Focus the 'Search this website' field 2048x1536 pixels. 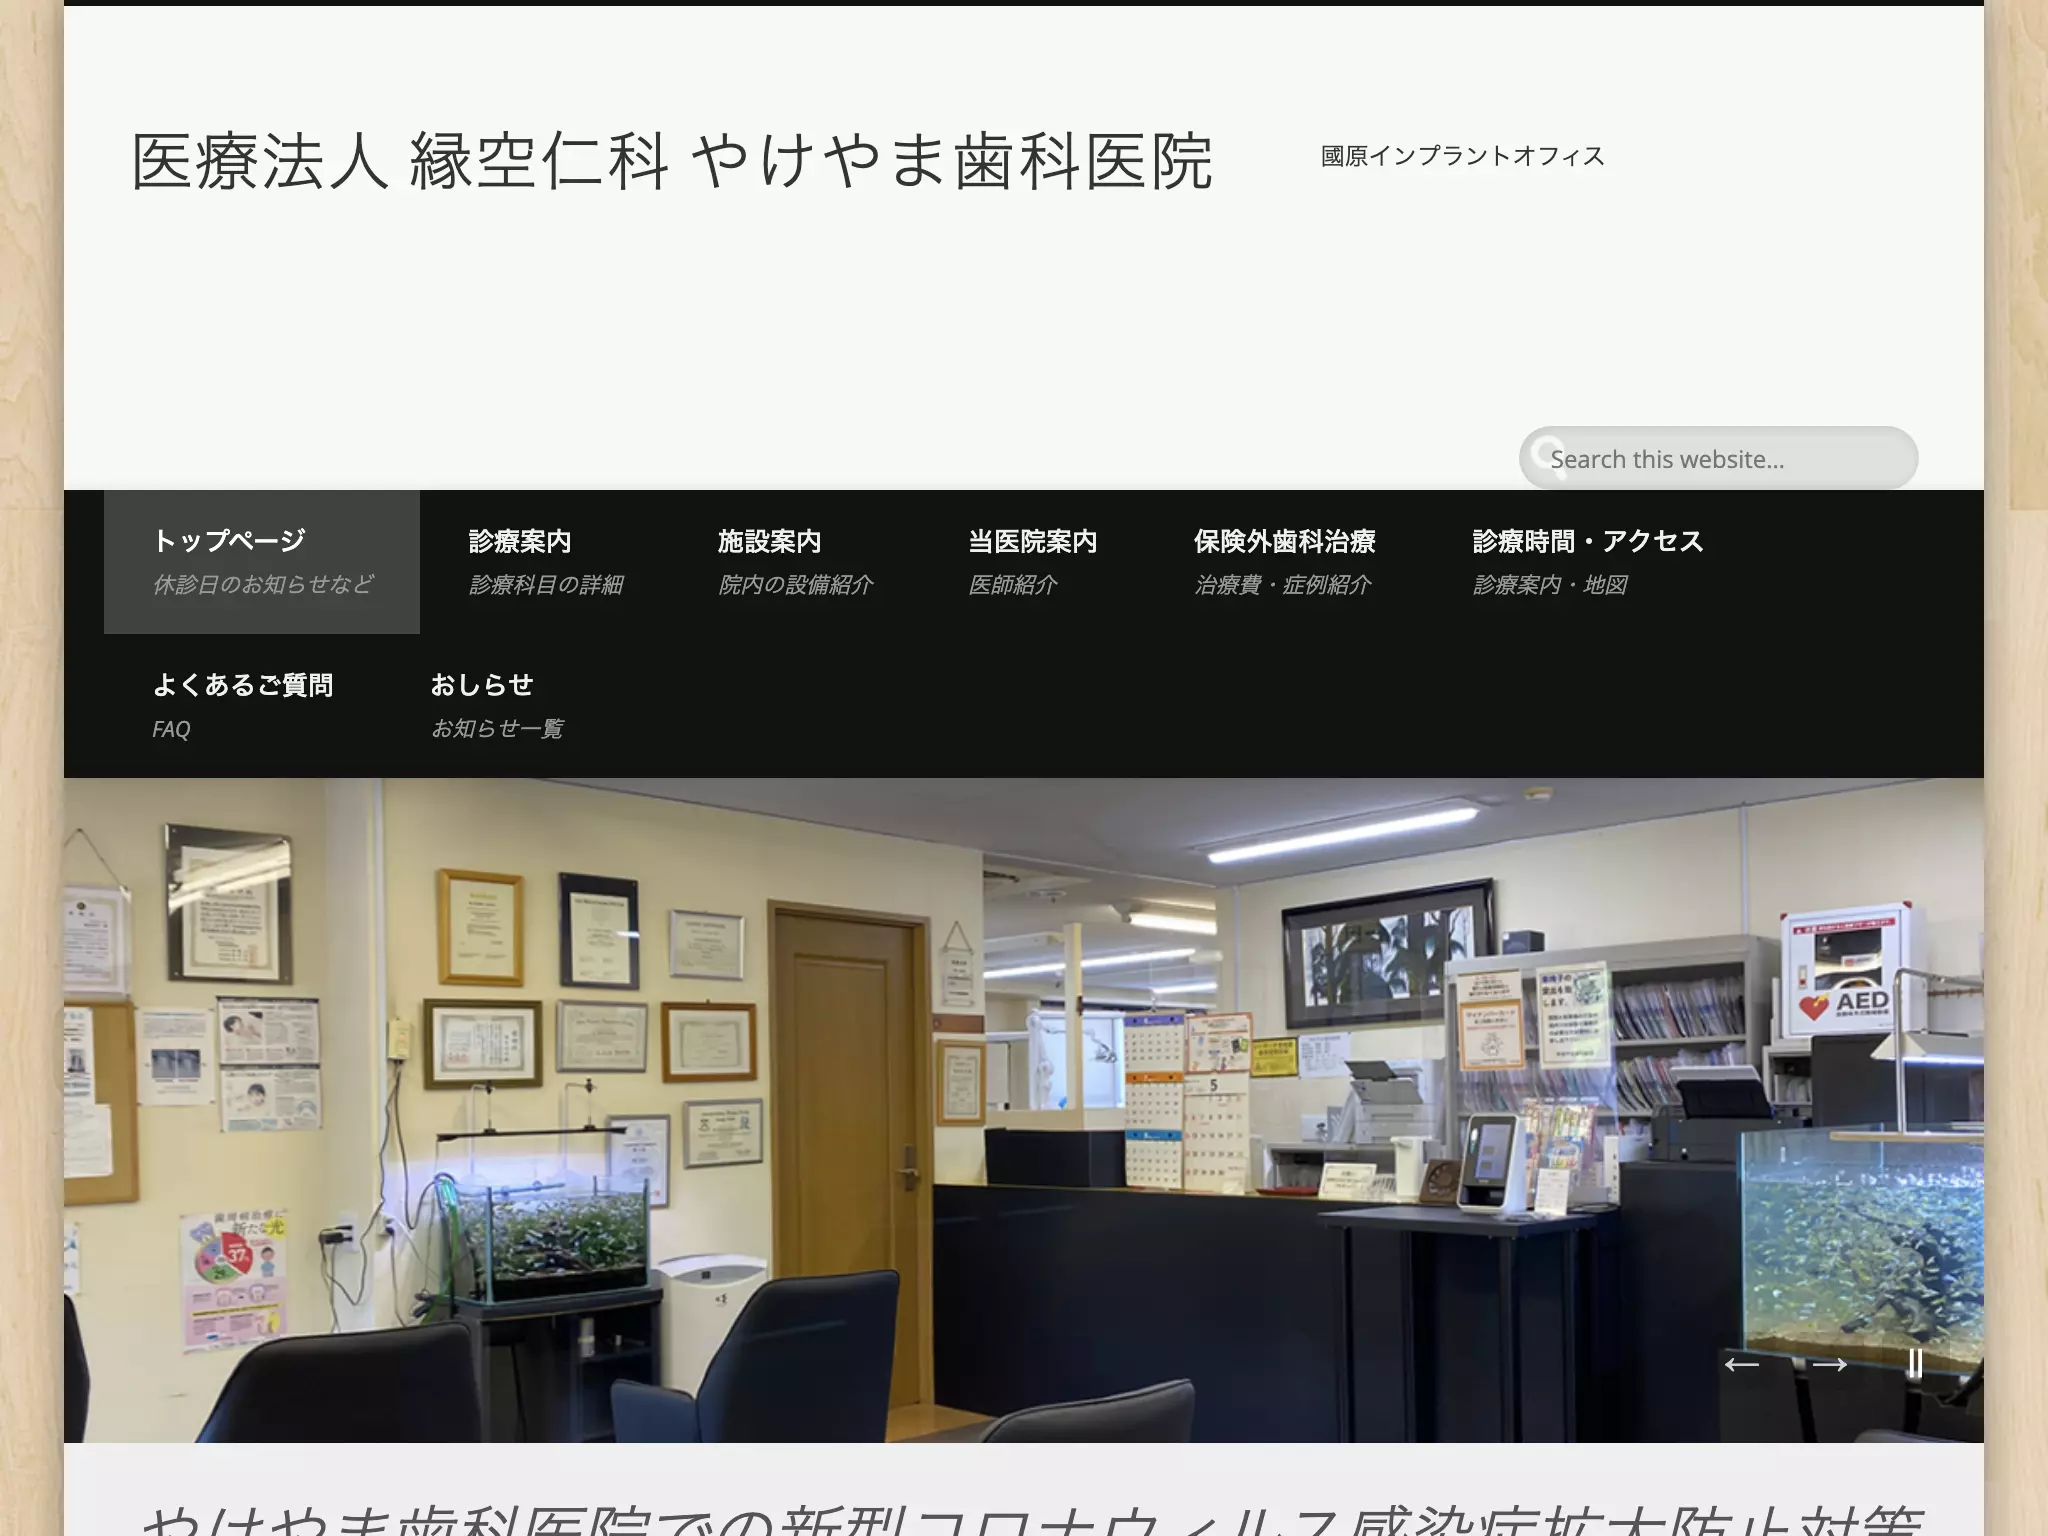(x=1718, y=459)
